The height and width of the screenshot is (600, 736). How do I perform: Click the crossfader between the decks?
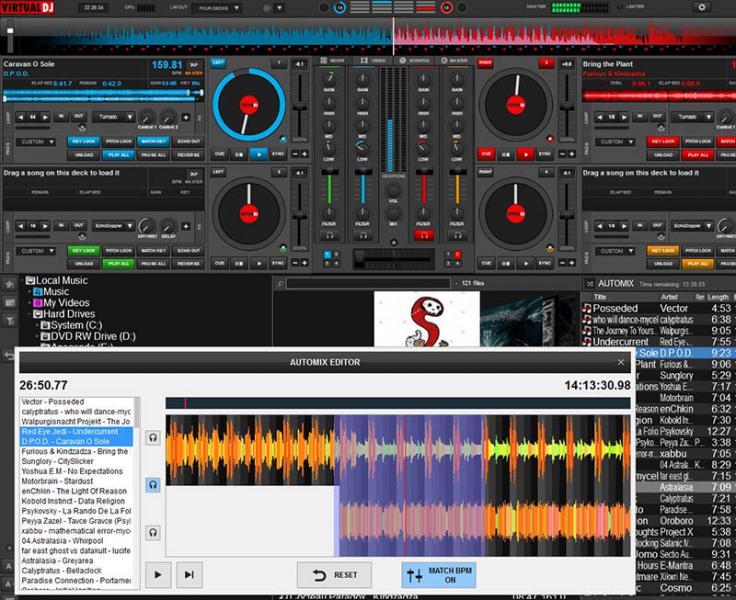coord(393,258)
